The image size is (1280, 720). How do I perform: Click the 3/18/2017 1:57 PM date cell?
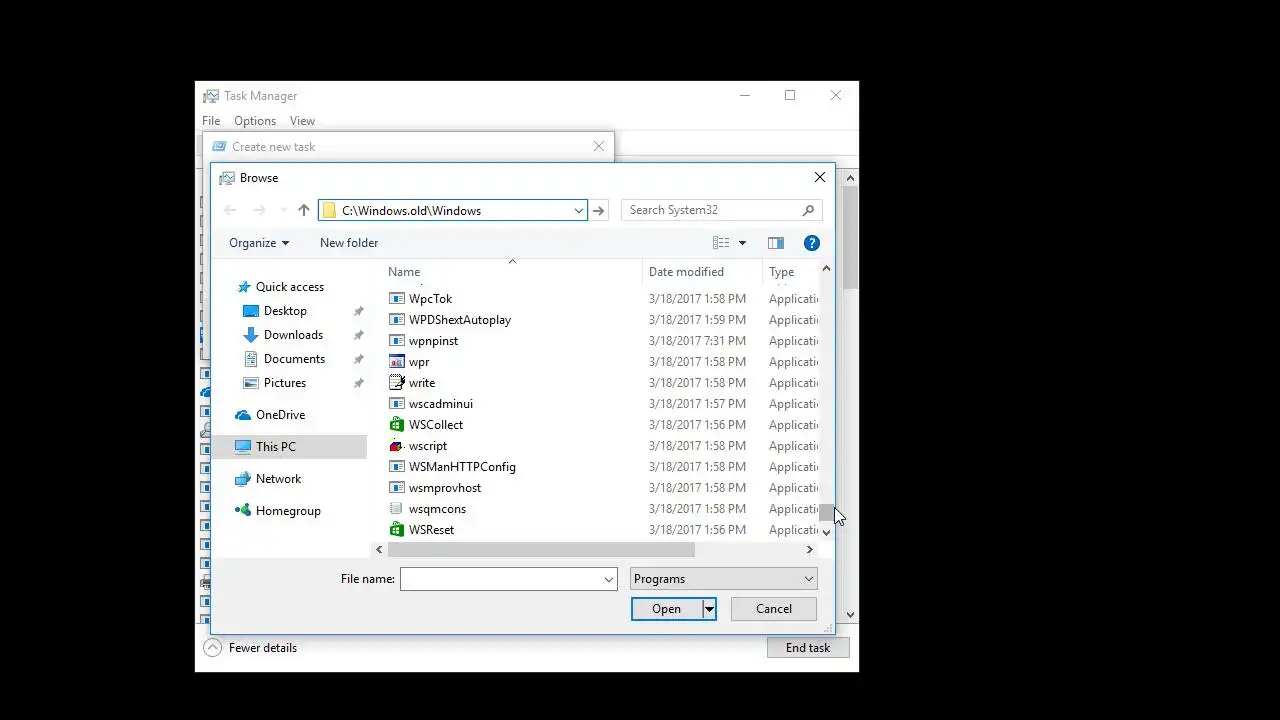click(697, 404)
